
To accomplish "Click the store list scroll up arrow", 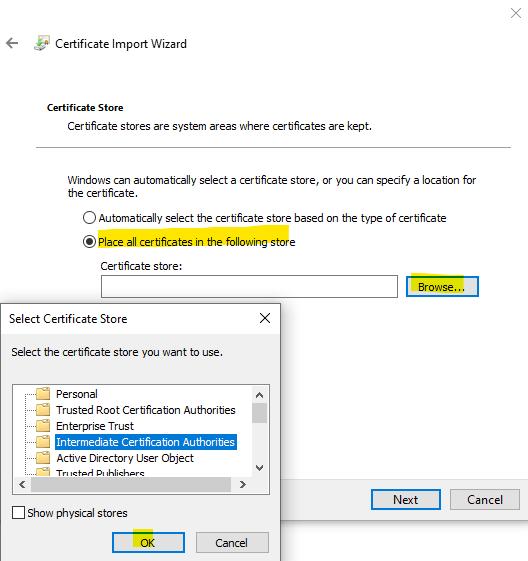I will 259,395.
